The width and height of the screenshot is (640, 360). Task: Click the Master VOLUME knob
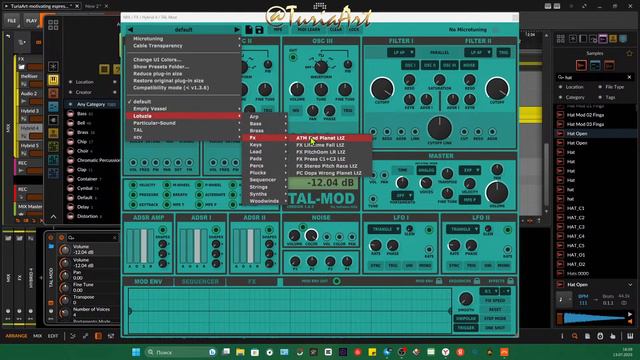pos(497,193)
